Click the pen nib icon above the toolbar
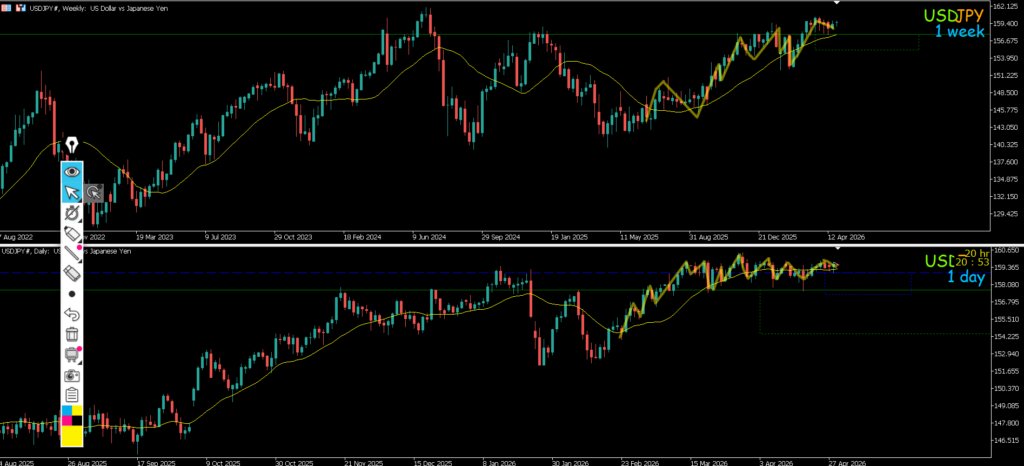The height and width of the screenshot is (466, 1024). click(x=72, y=147)
